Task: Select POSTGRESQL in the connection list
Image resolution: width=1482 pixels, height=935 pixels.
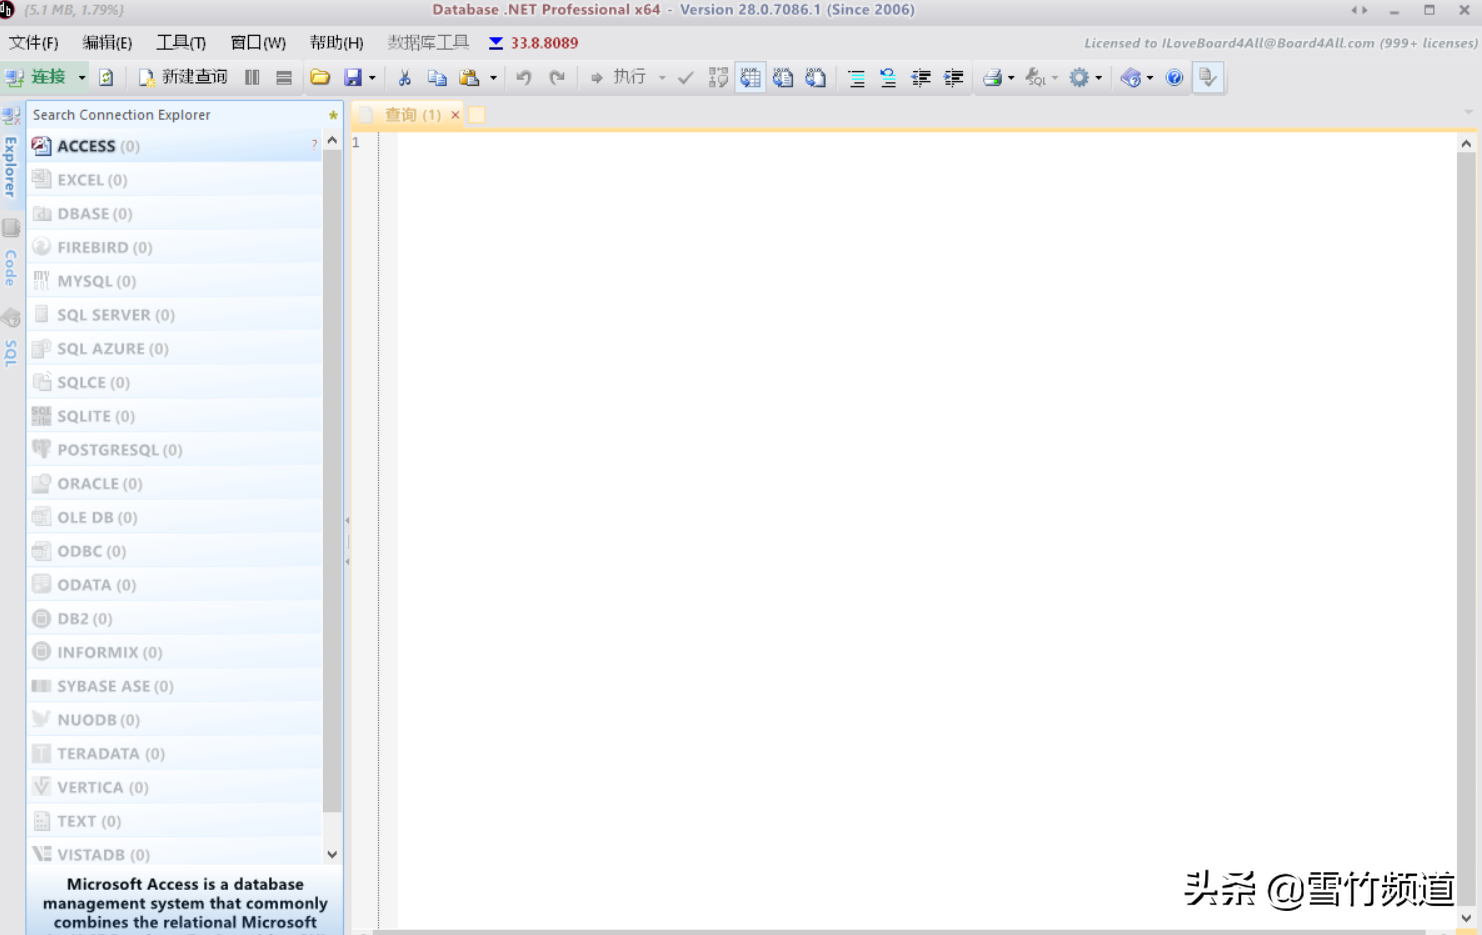Action: [x=119, y=450]
